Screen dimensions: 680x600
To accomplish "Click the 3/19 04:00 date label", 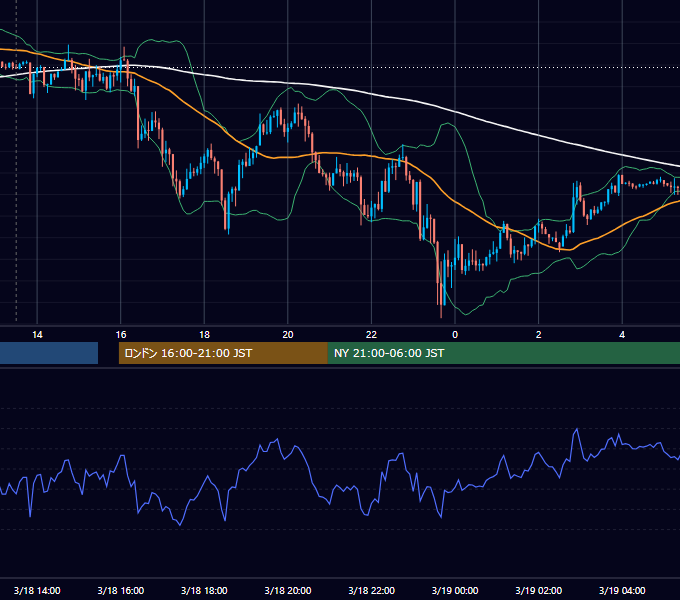I will (x=622, y=590).
